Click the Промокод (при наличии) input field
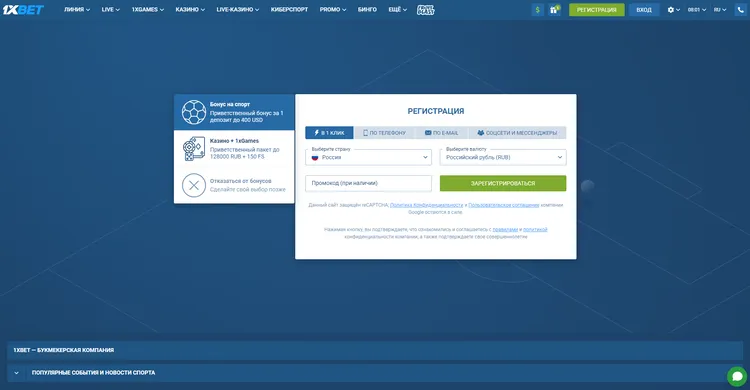This screenshot has width=750, height=390. [x=368, y=183]
